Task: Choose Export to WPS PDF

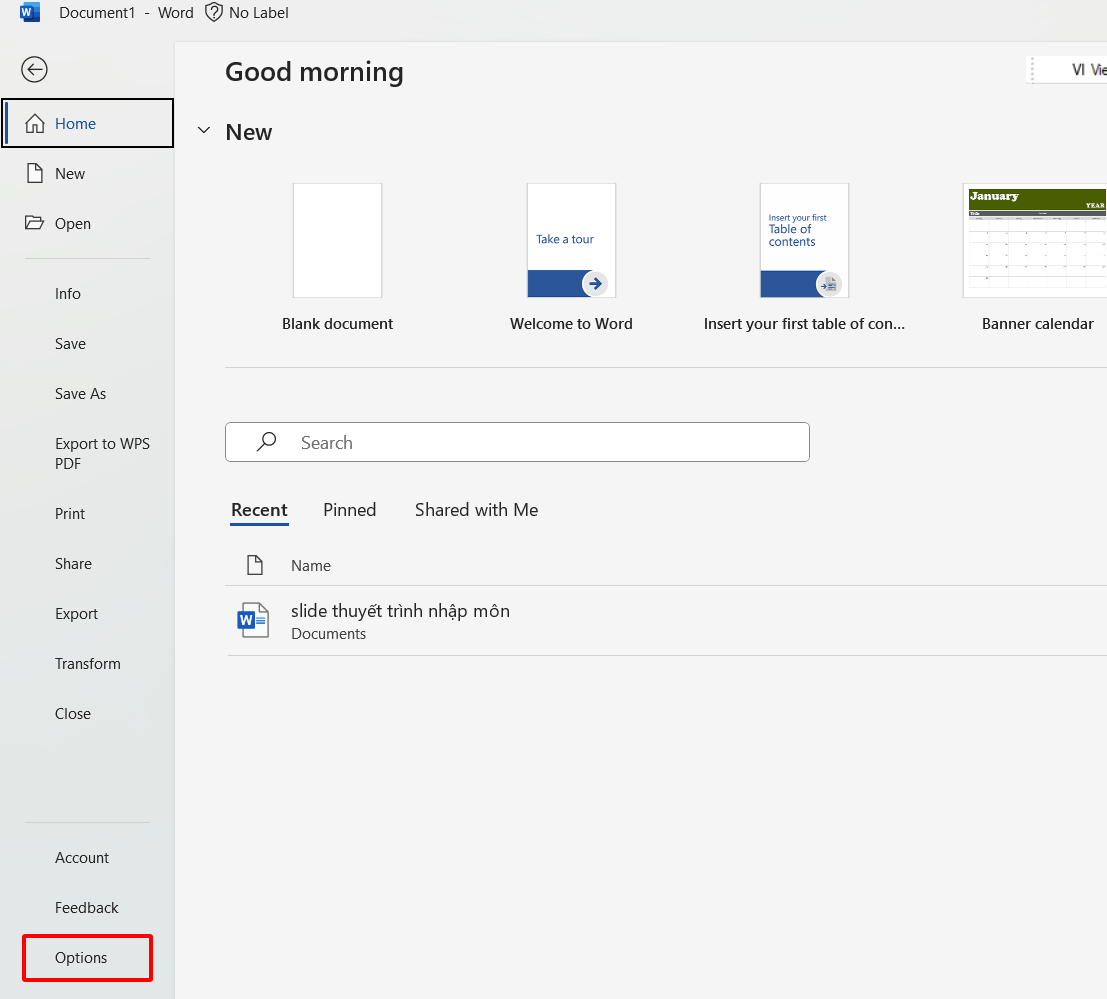Action: (x=102, y=454)
